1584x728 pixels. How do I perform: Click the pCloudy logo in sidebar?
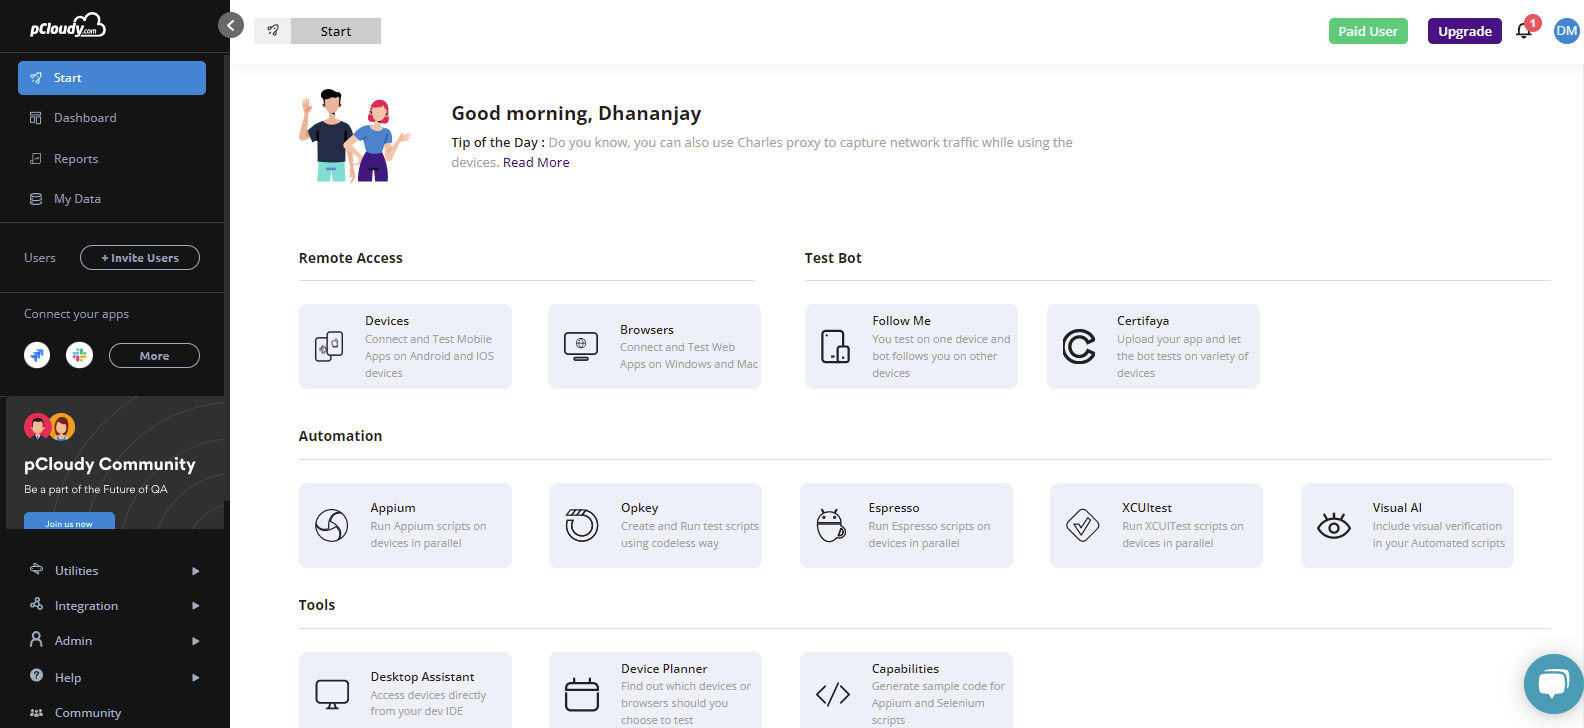(67, 25)
